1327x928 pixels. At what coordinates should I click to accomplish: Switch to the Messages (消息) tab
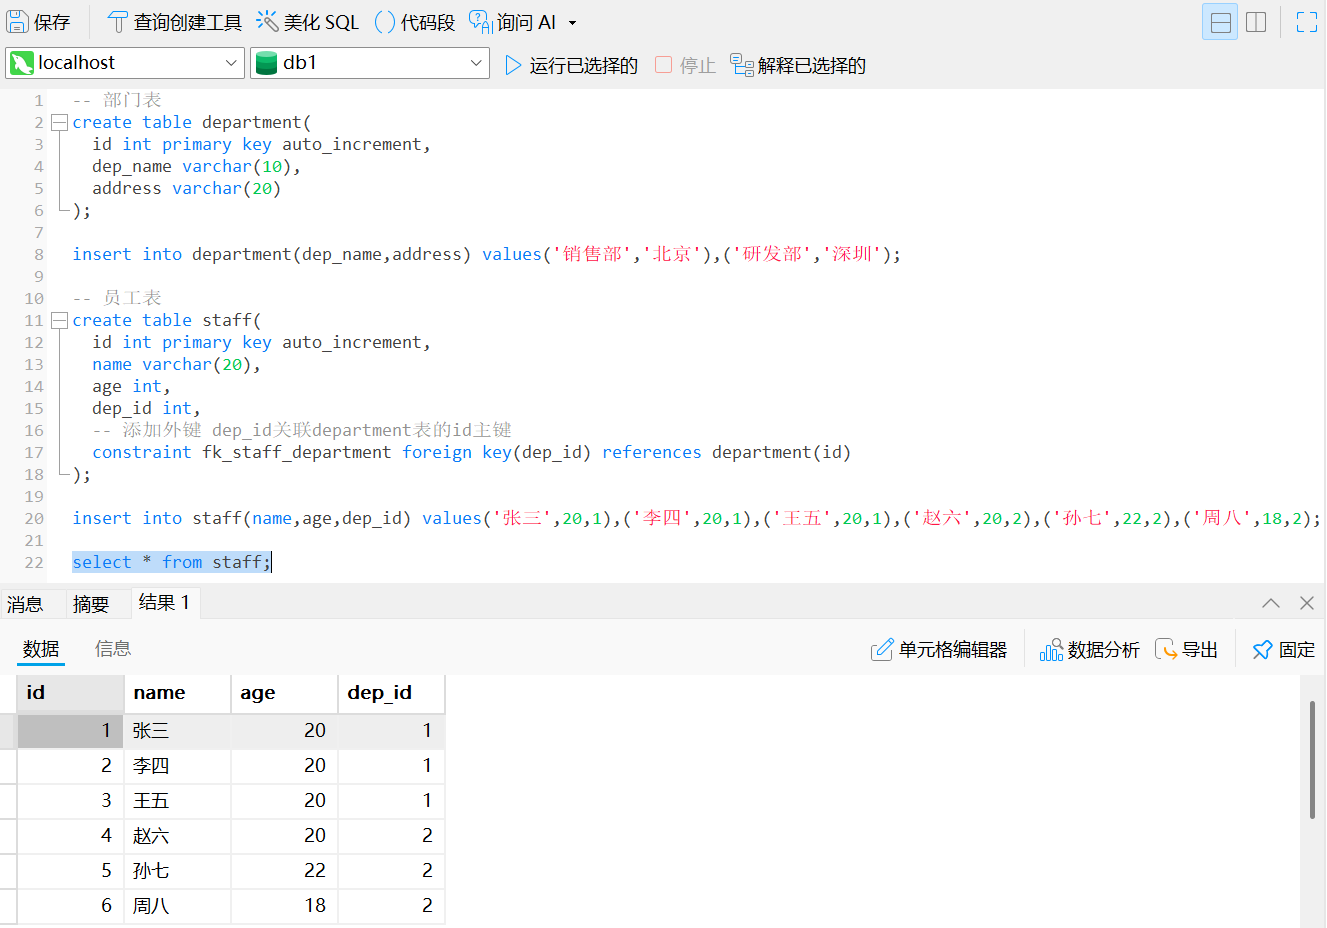tap(25, 604)
